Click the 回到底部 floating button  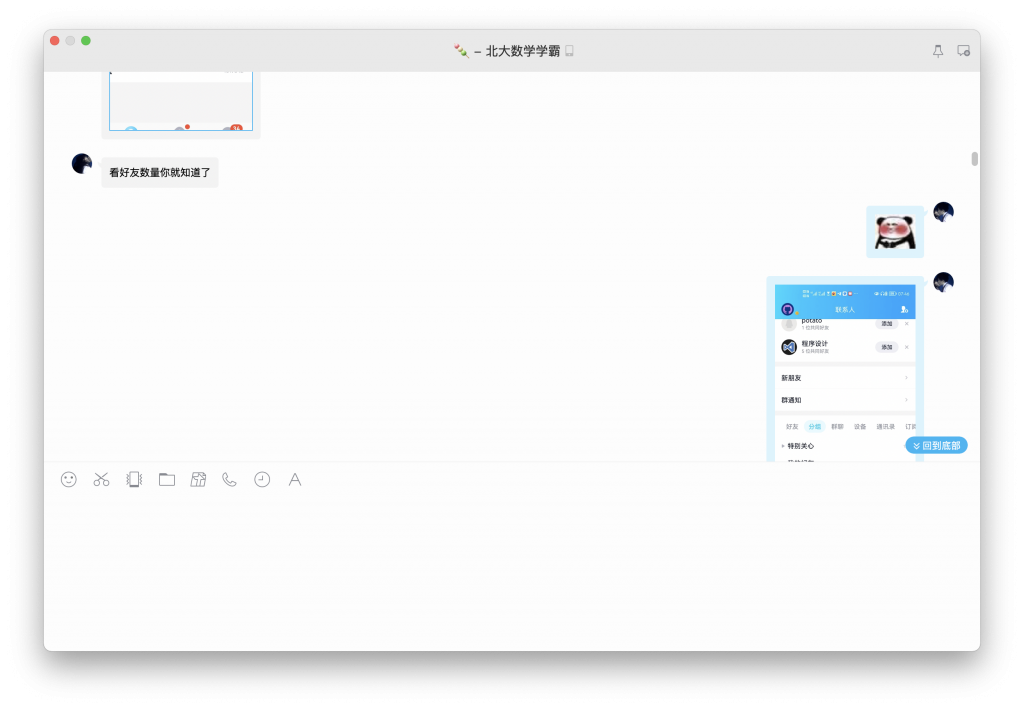[x=936, y=445]
